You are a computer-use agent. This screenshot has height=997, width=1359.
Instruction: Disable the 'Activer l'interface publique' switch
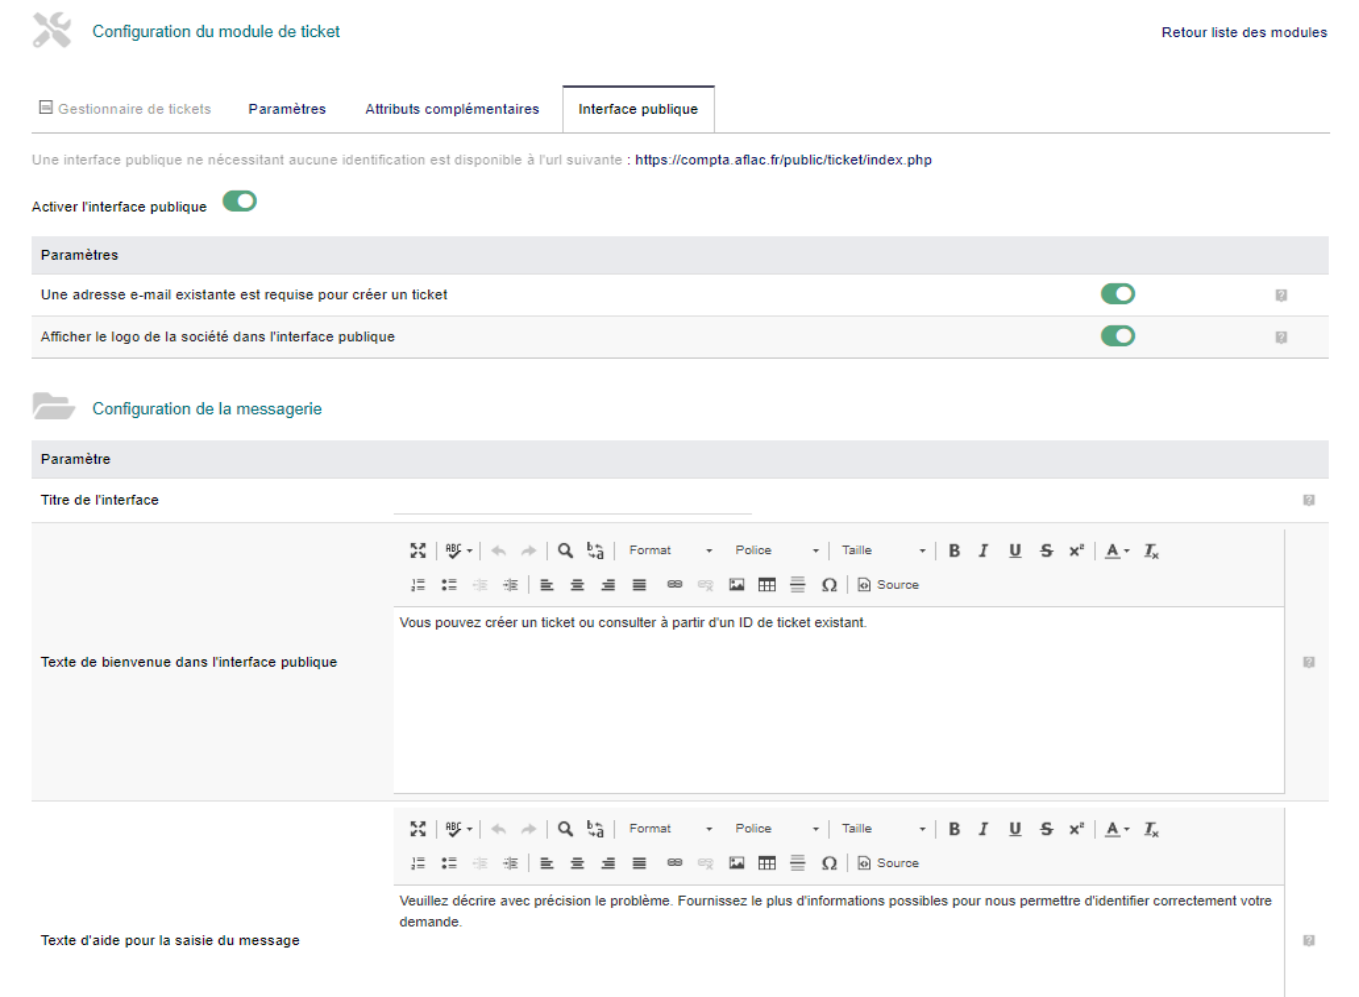(240, 201)
